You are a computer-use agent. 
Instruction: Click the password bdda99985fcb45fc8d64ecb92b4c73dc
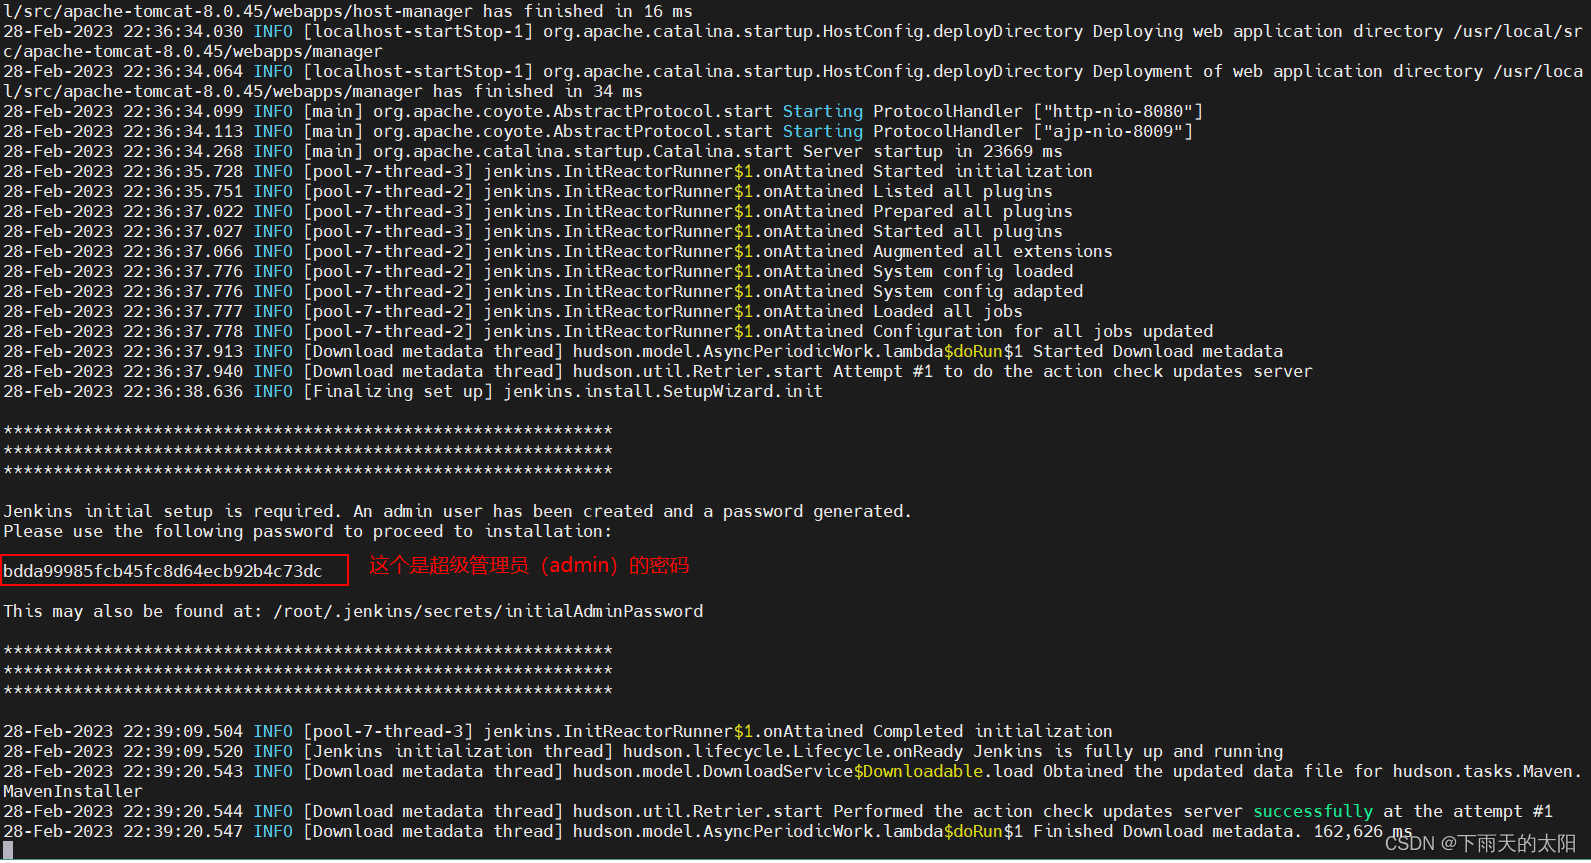pyautogui.click(x=163, y=571)
